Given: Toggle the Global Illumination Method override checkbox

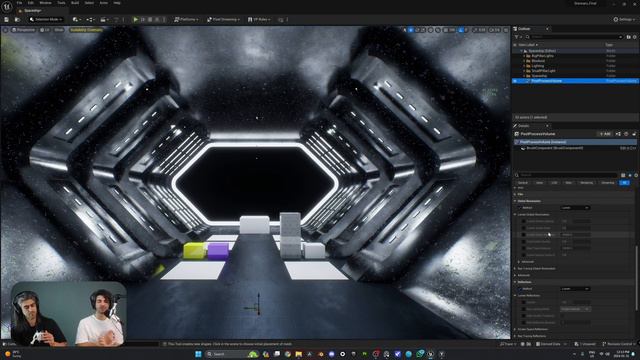Looking at the screenshot, I should tap(520, 208).
